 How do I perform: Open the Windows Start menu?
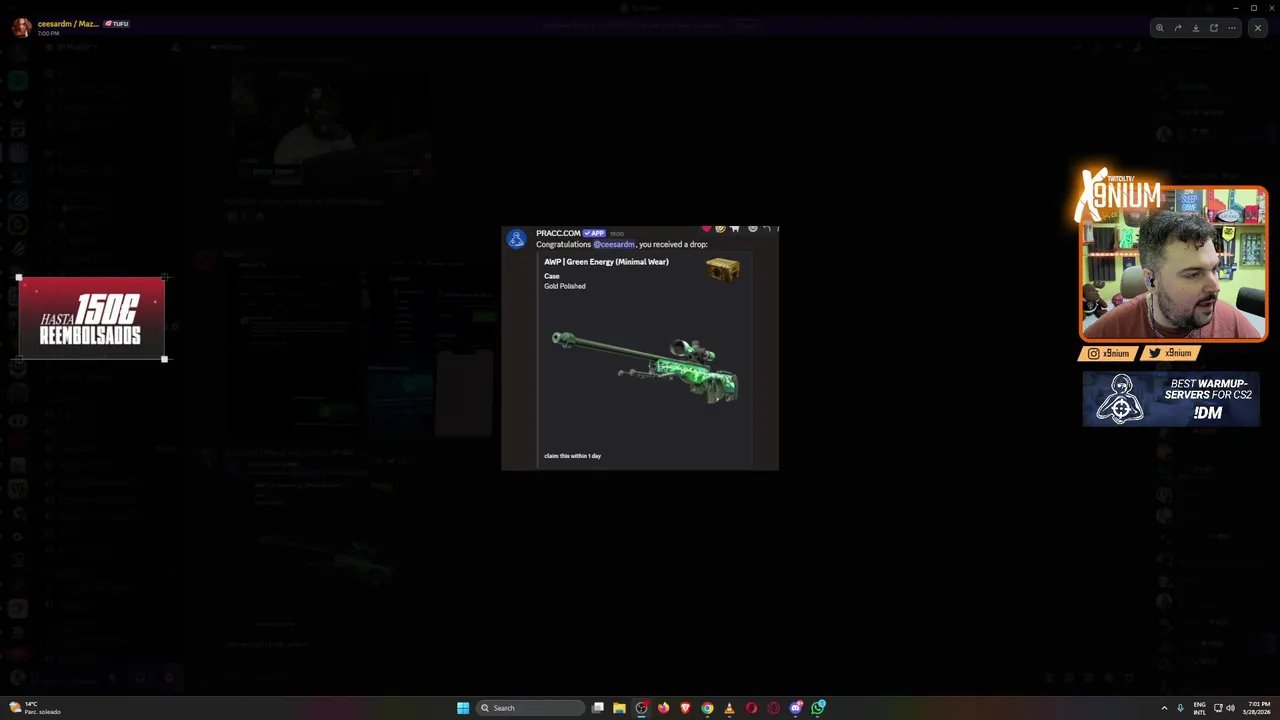[x=463, y=708]
